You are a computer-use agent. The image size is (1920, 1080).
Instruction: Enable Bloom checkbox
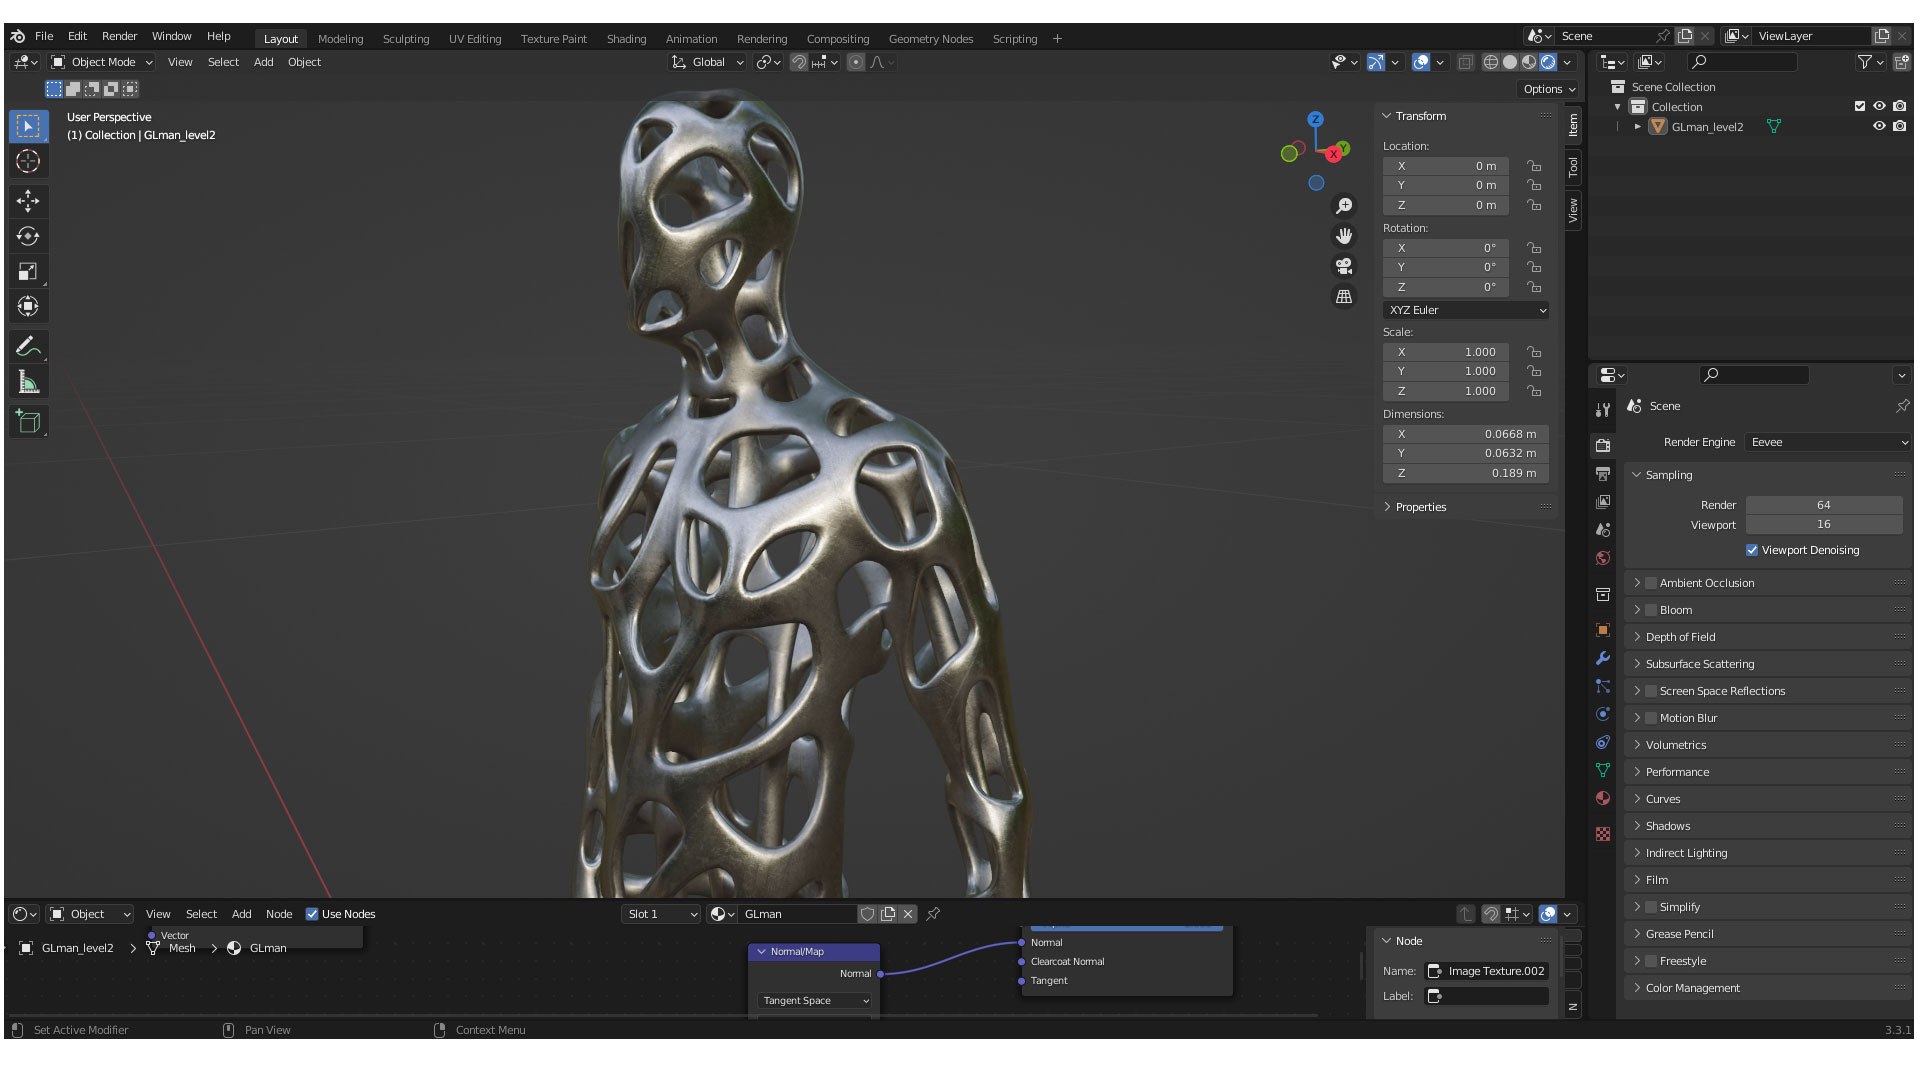coord(1651,610)
